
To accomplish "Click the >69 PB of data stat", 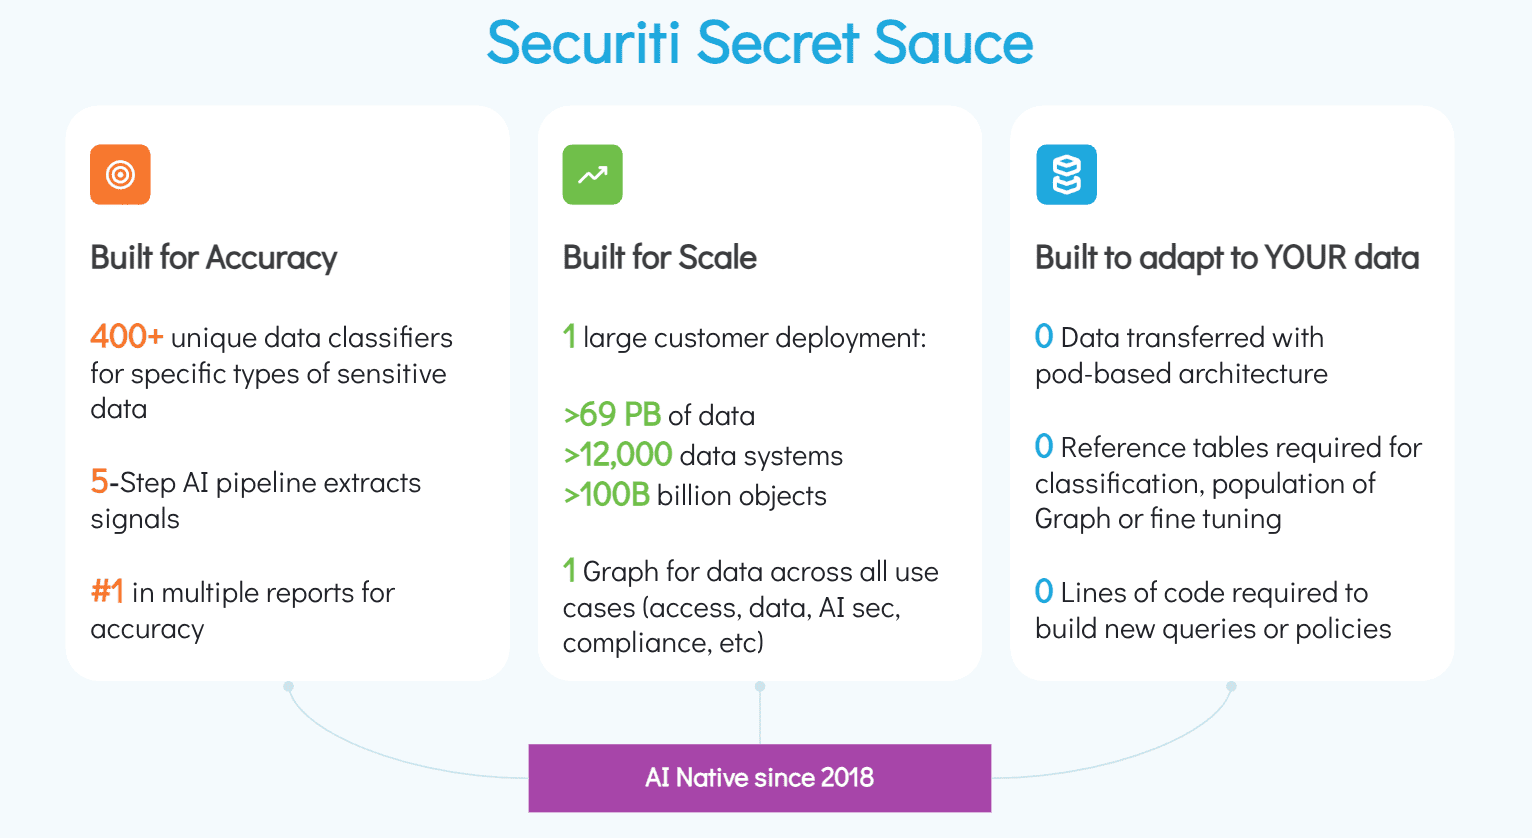I will tap(659, 415).
